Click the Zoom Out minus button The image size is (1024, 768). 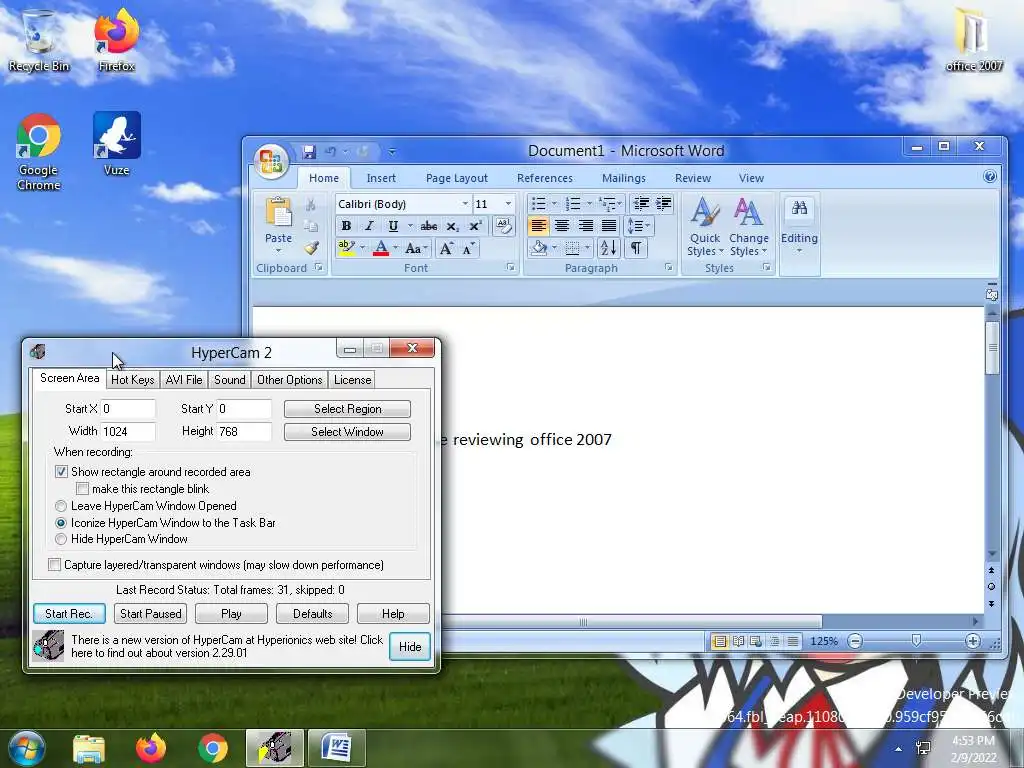pyautogui.click(x=854, y=641)
